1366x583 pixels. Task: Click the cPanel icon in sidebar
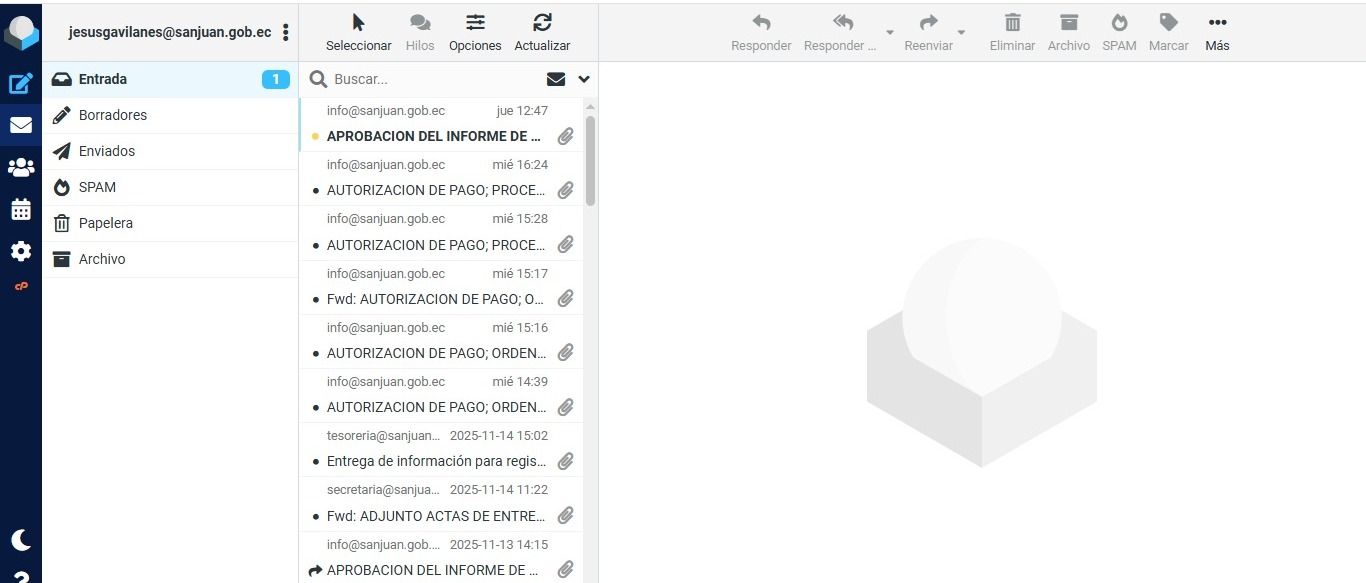(21, 287)
